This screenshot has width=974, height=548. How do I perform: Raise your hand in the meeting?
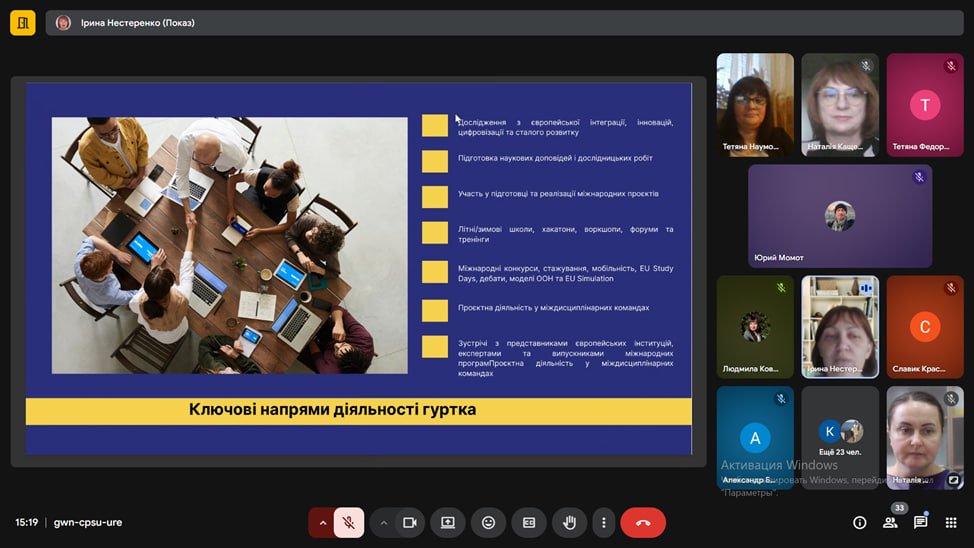(569, 522)
